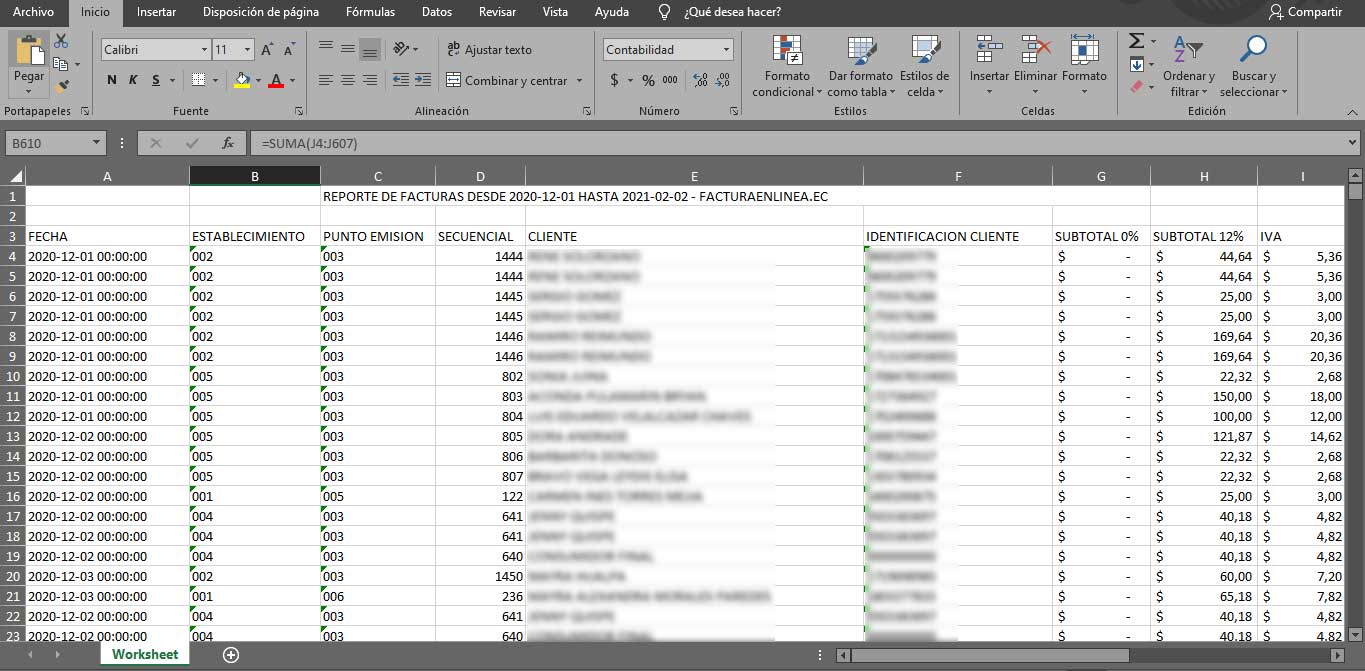Viewport: 1365px width, 671px height.
Task: Switch to the Fórmulas ribbon tab
Action: [370, 12]
